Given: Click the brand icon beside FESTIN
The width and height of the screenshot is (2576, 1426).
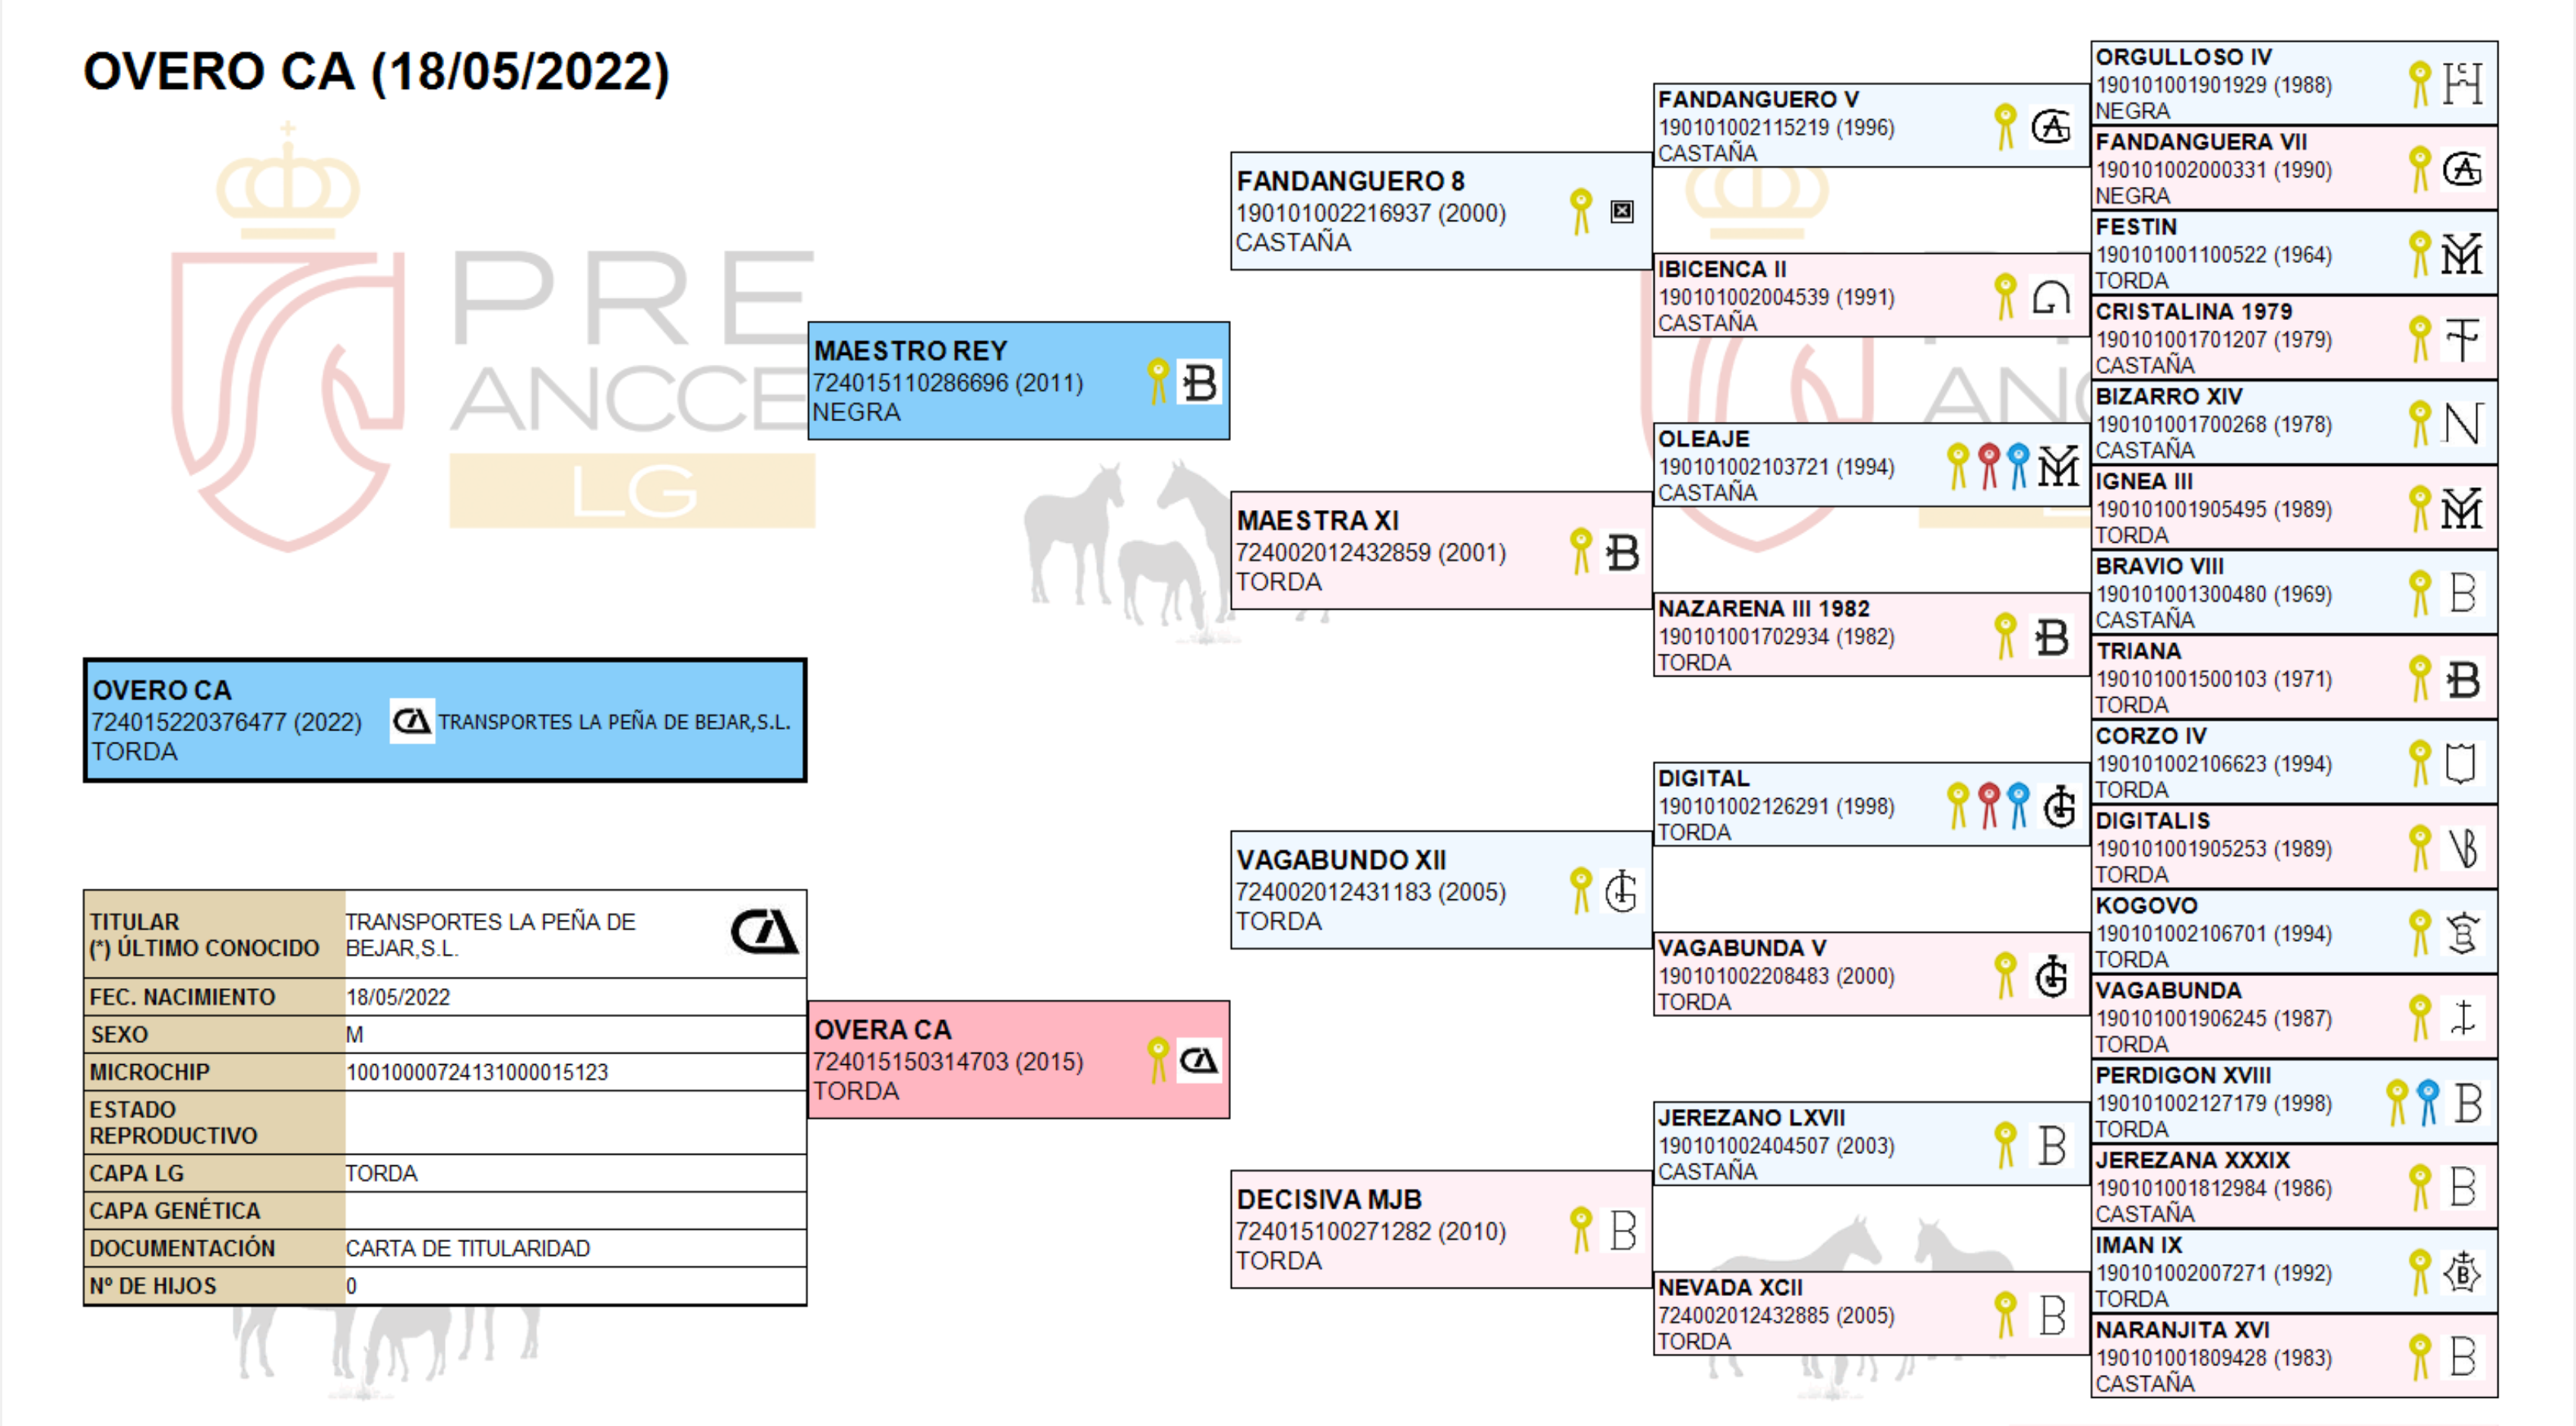Looking at the screenshot, I should pos(2462,254).
